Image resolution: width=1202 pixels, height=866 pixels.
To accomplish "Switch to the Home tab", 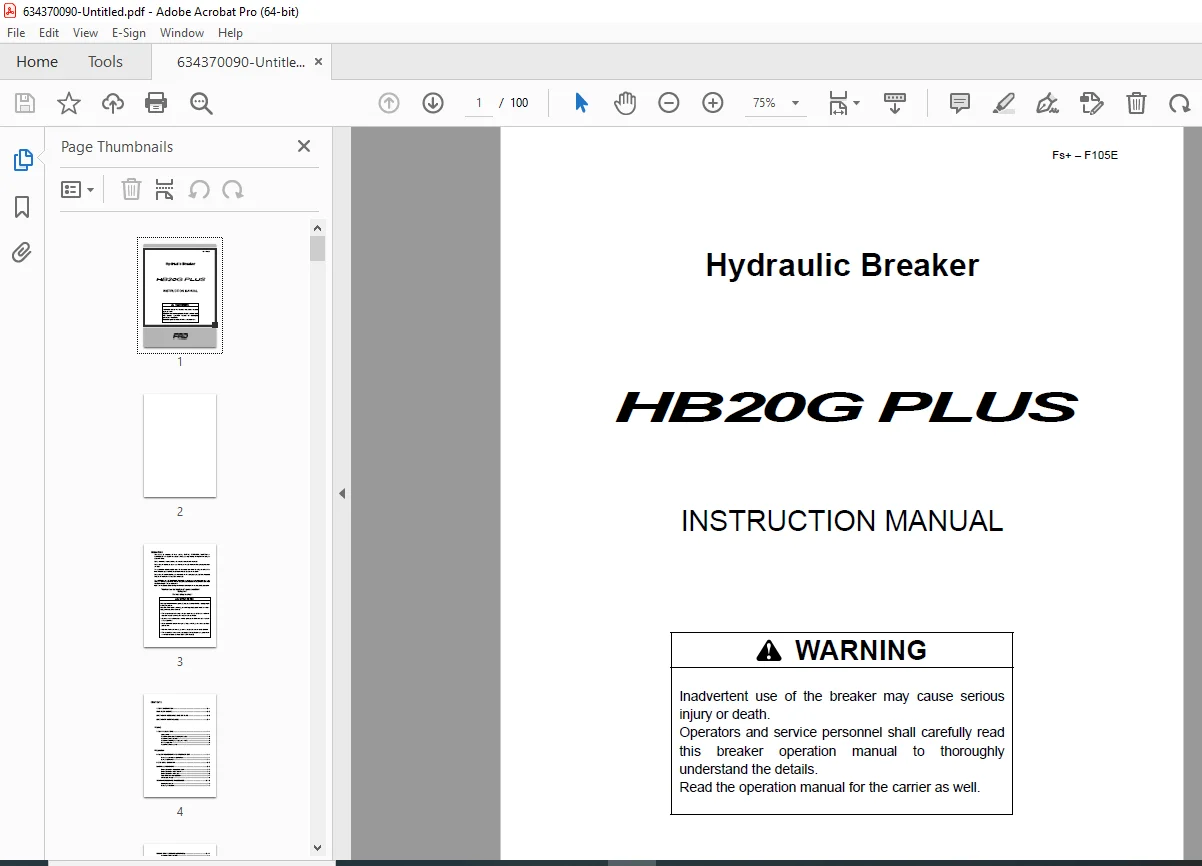I will coord(37,62).
